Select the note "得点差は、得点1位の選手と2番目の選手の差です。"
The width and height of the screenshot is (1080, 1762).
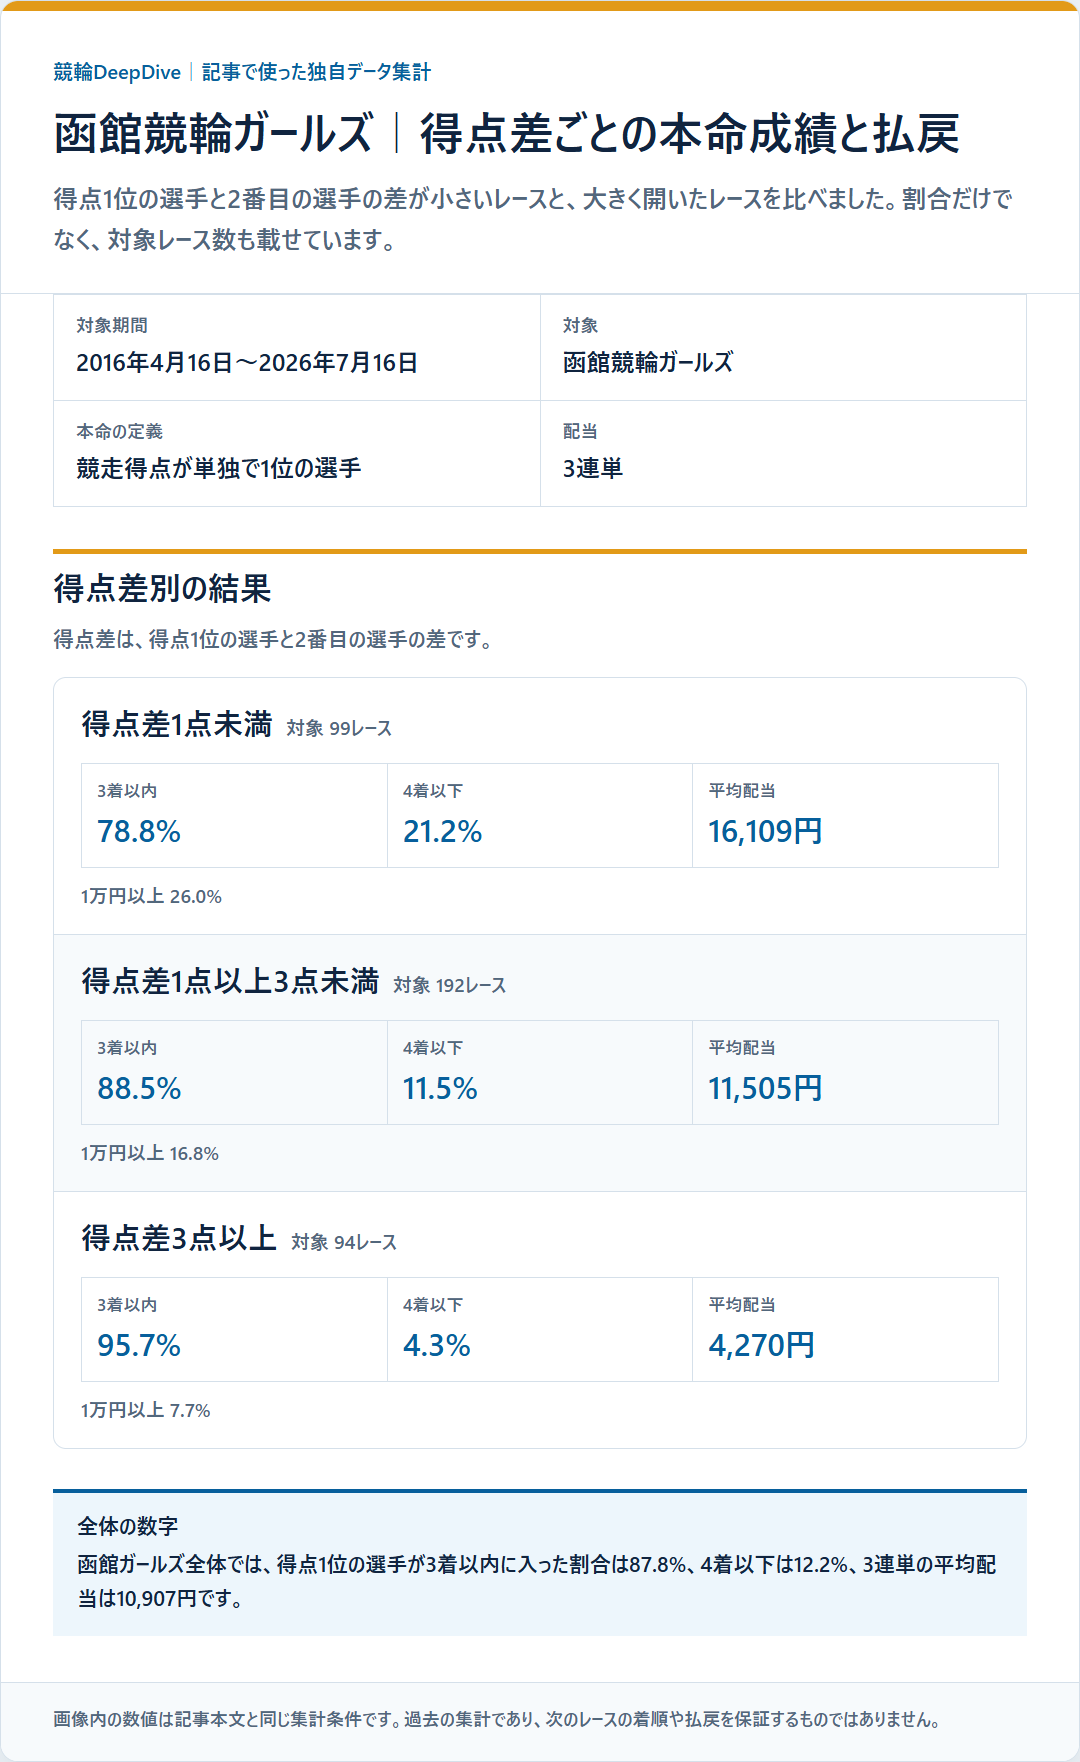point(273,639)
